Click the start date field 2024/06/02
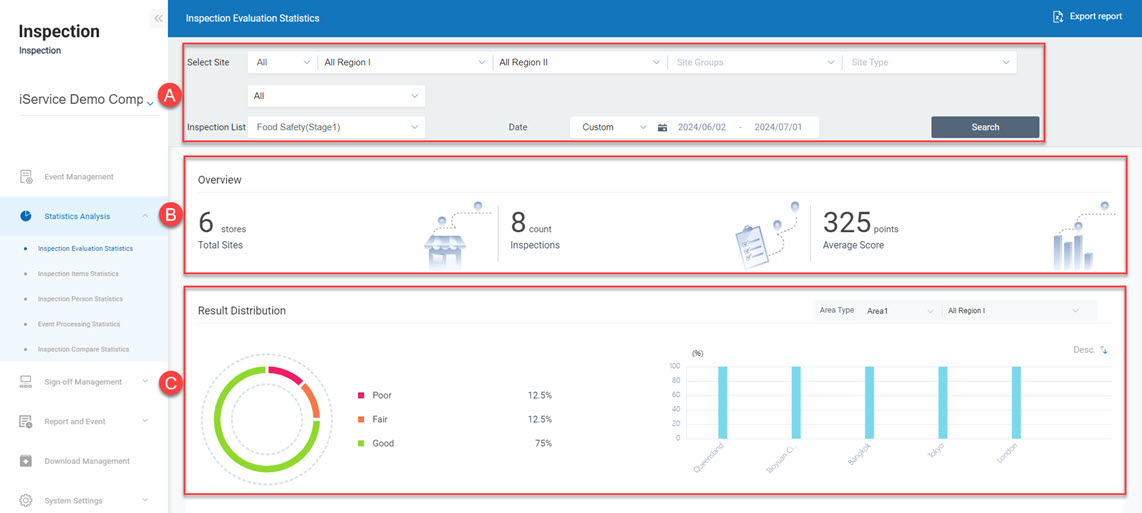1142x513 pixels. coord(702,128)
